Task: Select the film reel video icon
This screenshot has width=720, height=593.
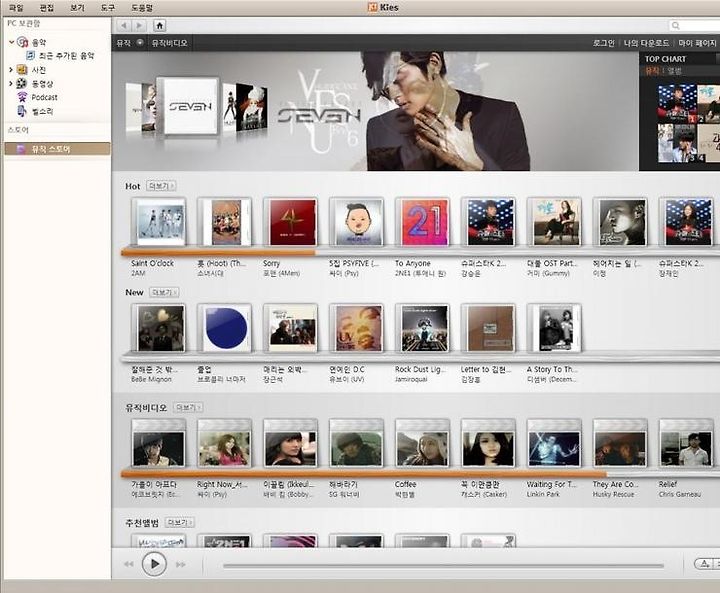Action: pyautogui.click(x=22, y=84)
